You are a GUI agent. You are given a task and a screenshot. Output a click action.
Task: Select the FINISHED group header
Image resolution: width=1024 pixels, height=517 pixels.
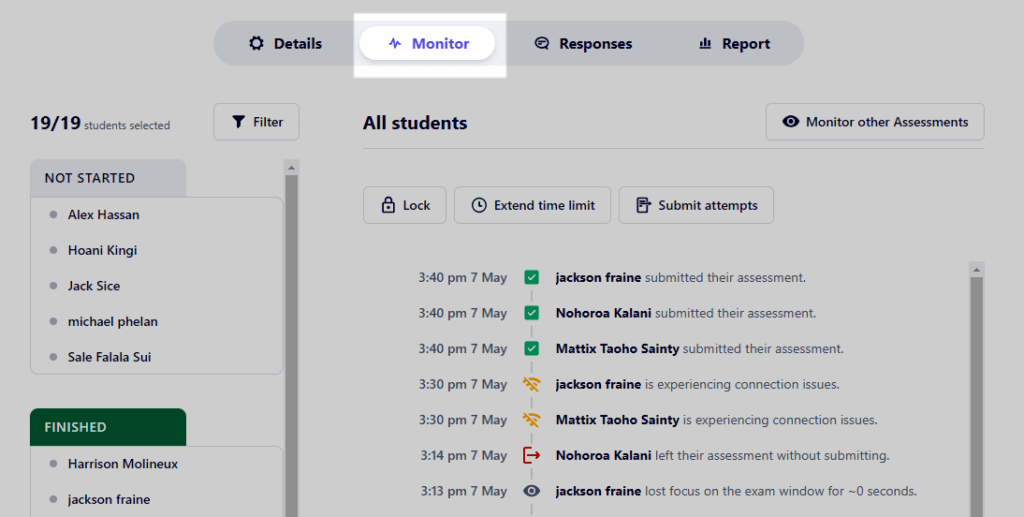pyautogui.click(x=108, y=427)
